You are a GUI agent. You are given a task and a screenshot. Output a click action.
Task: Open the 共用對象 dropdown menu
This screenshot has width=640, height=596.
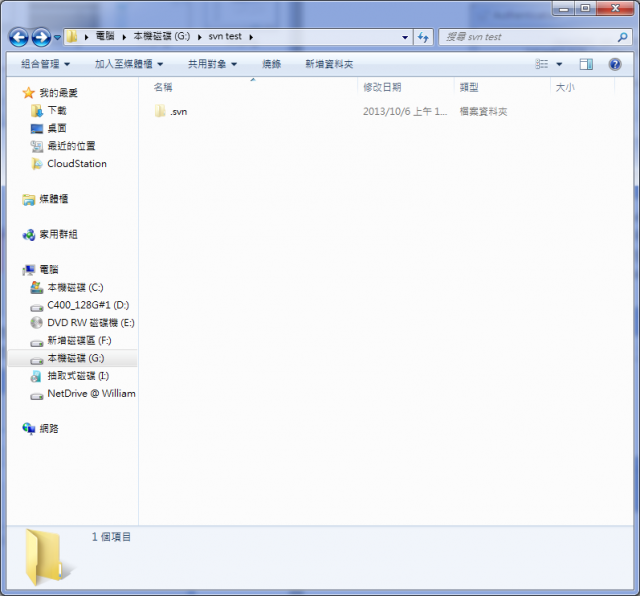[212, 64]
